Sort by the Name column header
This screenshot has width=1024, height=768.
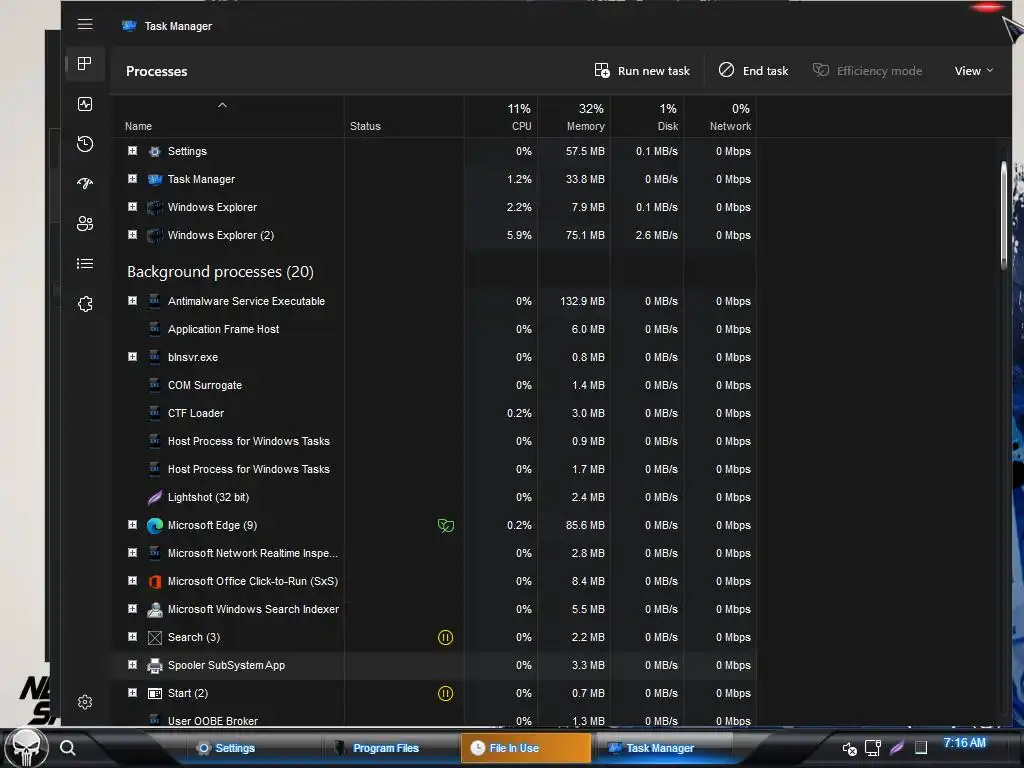pos(228,117)
